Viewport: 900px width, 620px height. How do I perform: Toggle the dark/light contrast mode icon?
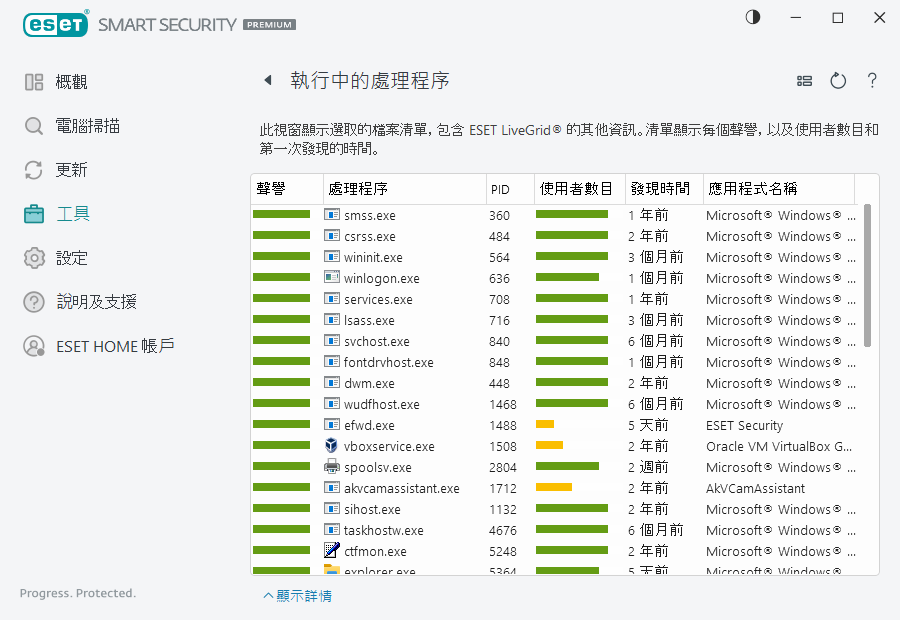pos(753,18)
